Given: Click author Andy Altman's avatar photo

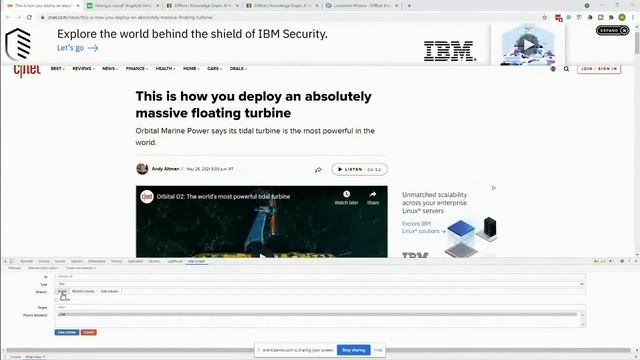Looking at the screenshot, I should [x=142, y=169].
